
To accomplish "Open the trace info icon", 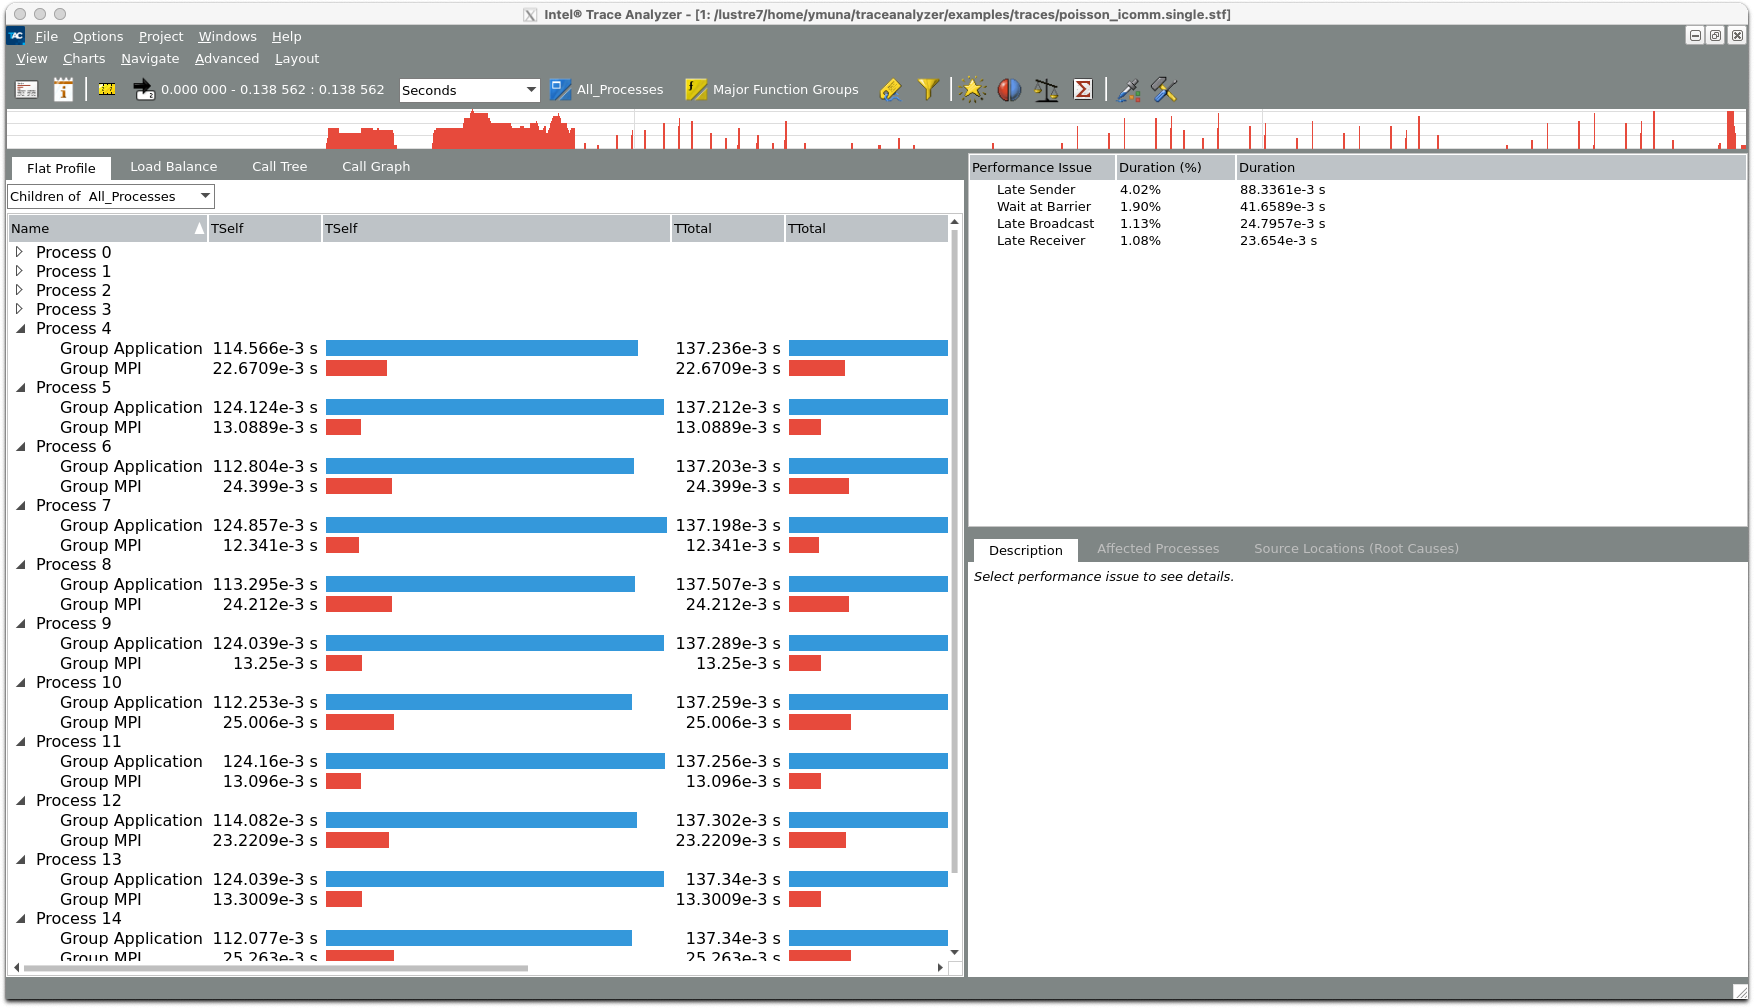I will pyautogui.click(x=63, y=90).
